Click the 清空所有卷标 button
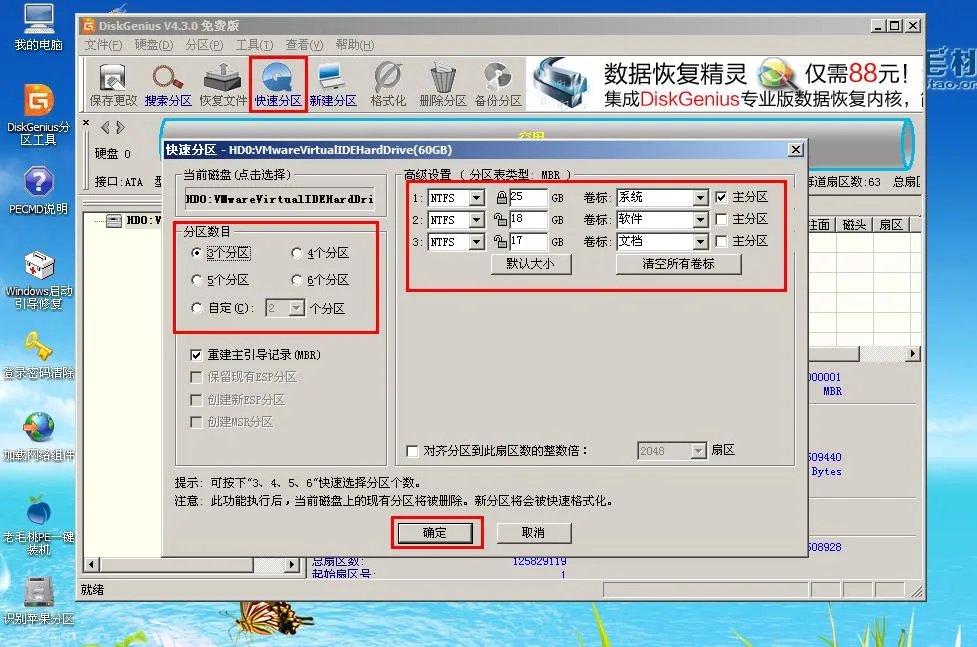This screenshot has width=977, height=647. pyautogui.click(x=678, y=264)
